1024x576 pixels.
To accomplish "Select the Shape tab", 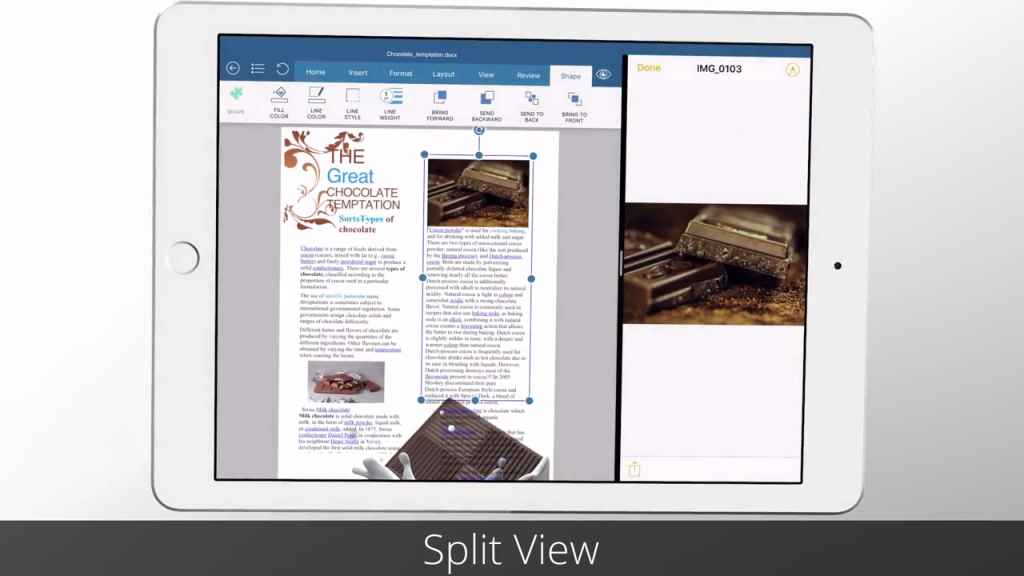I will [x=571, y=76].
